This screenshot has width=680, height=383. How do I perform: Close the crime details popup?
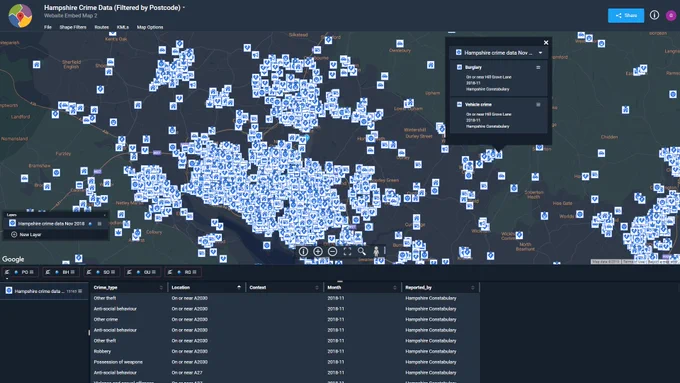(x=546, y=43)
